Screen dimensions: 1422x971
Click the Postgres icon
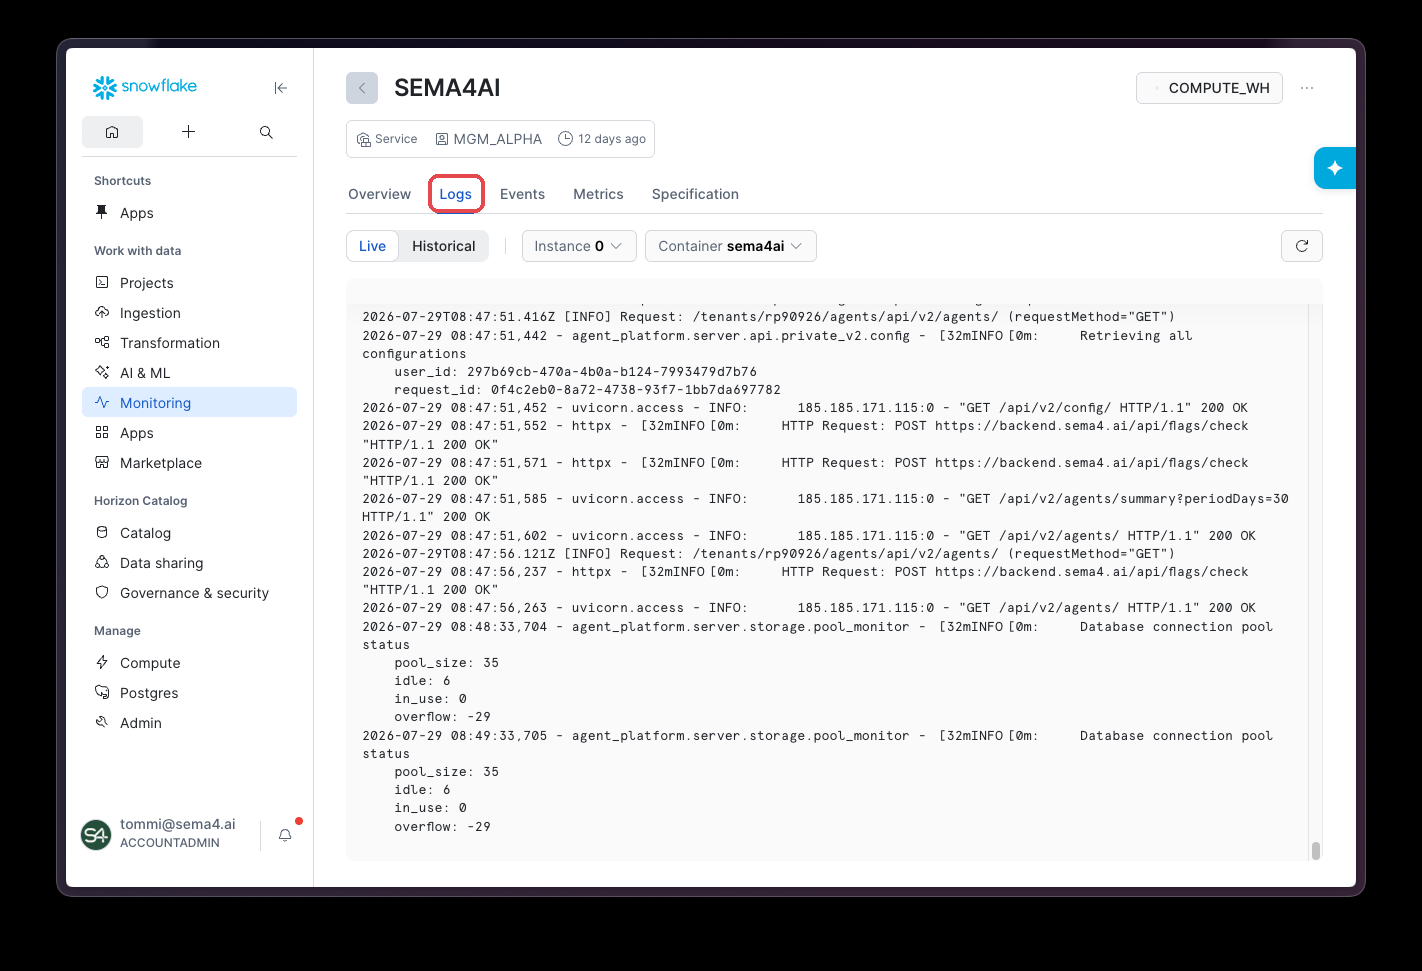coord(102,692)
